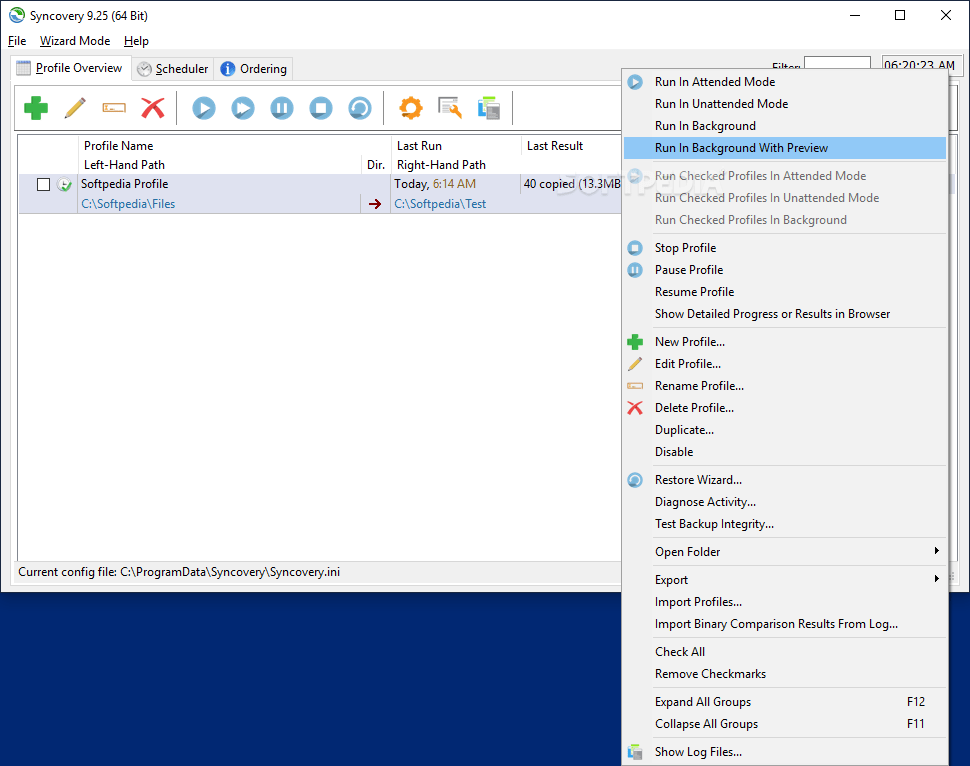Screen dimensions: 970x766
Task: Click the Show Log Files toolbar icon
Action: point(489,108)
